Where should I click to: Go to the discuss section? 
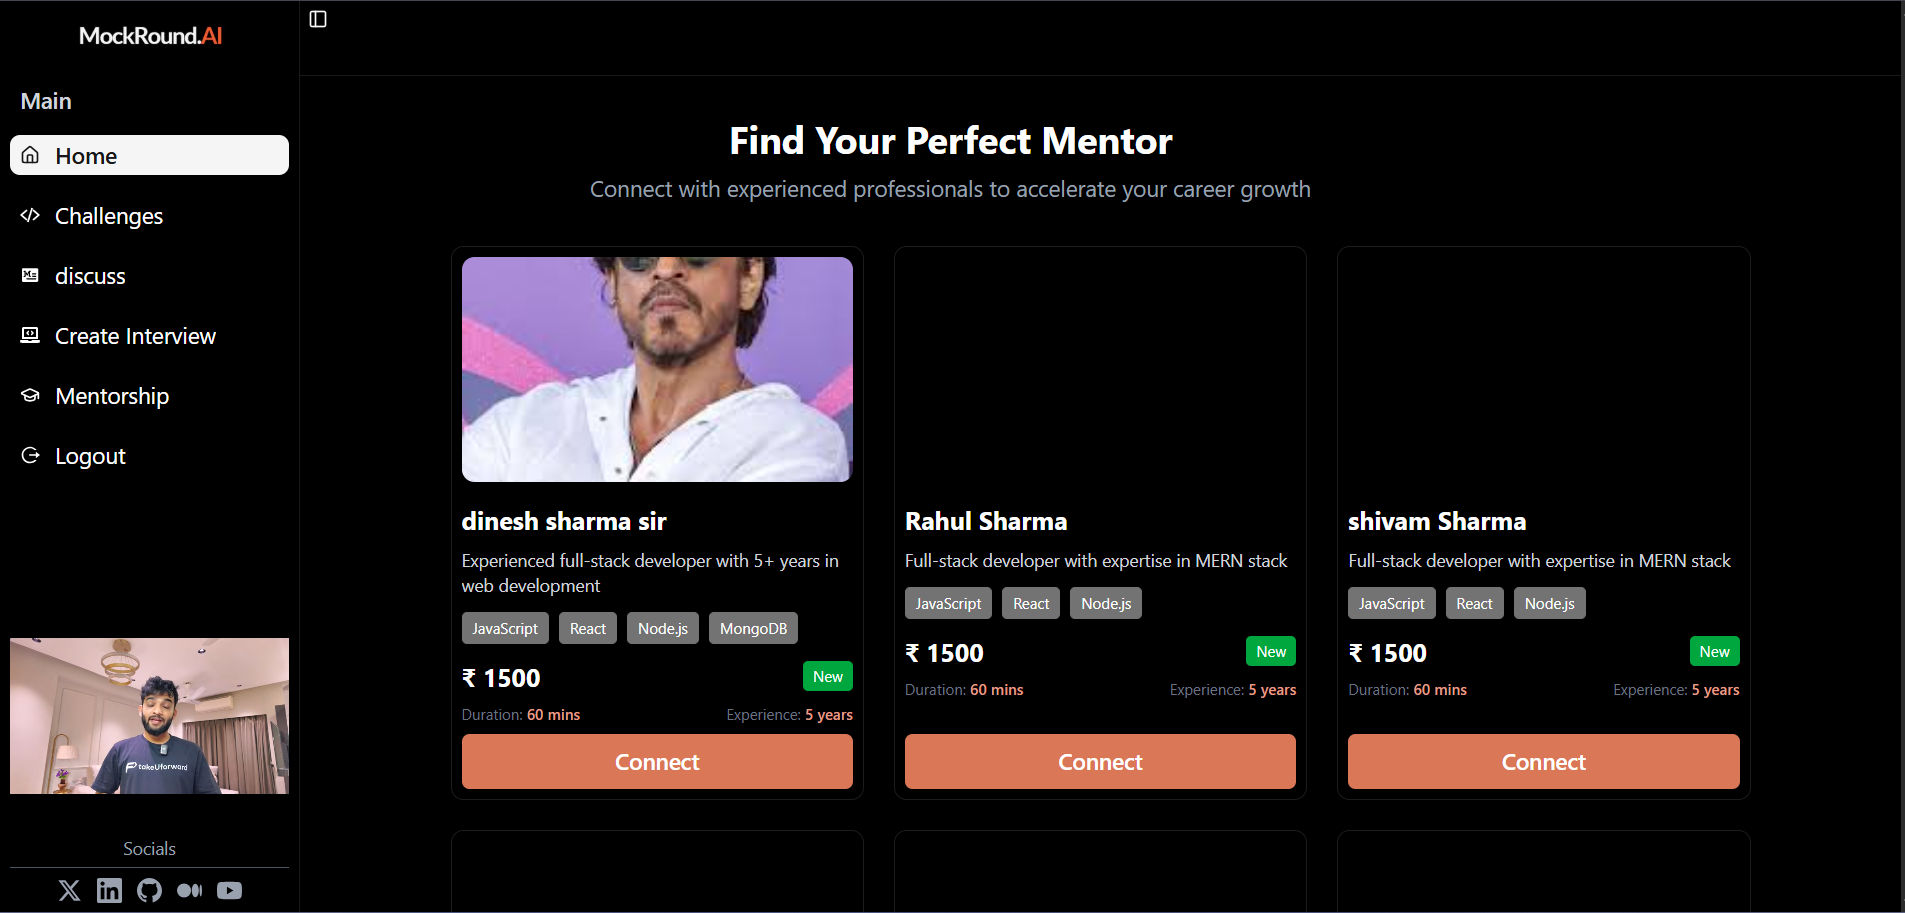pos(90,276)
